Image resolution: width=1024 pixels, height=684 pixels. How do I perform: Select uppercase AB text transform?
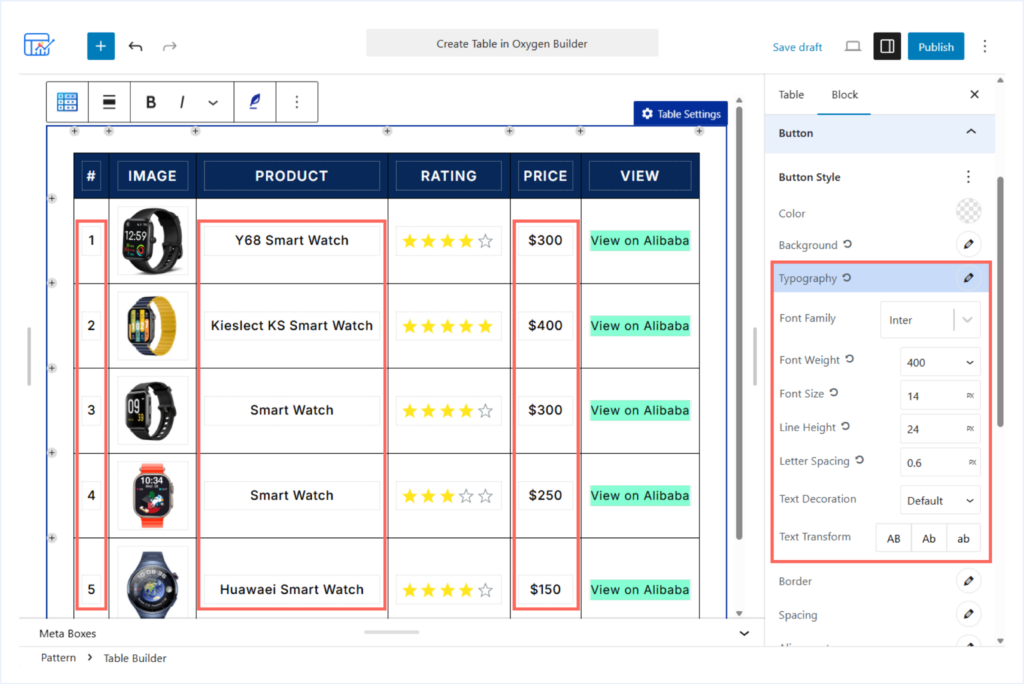tap(893, 538)
